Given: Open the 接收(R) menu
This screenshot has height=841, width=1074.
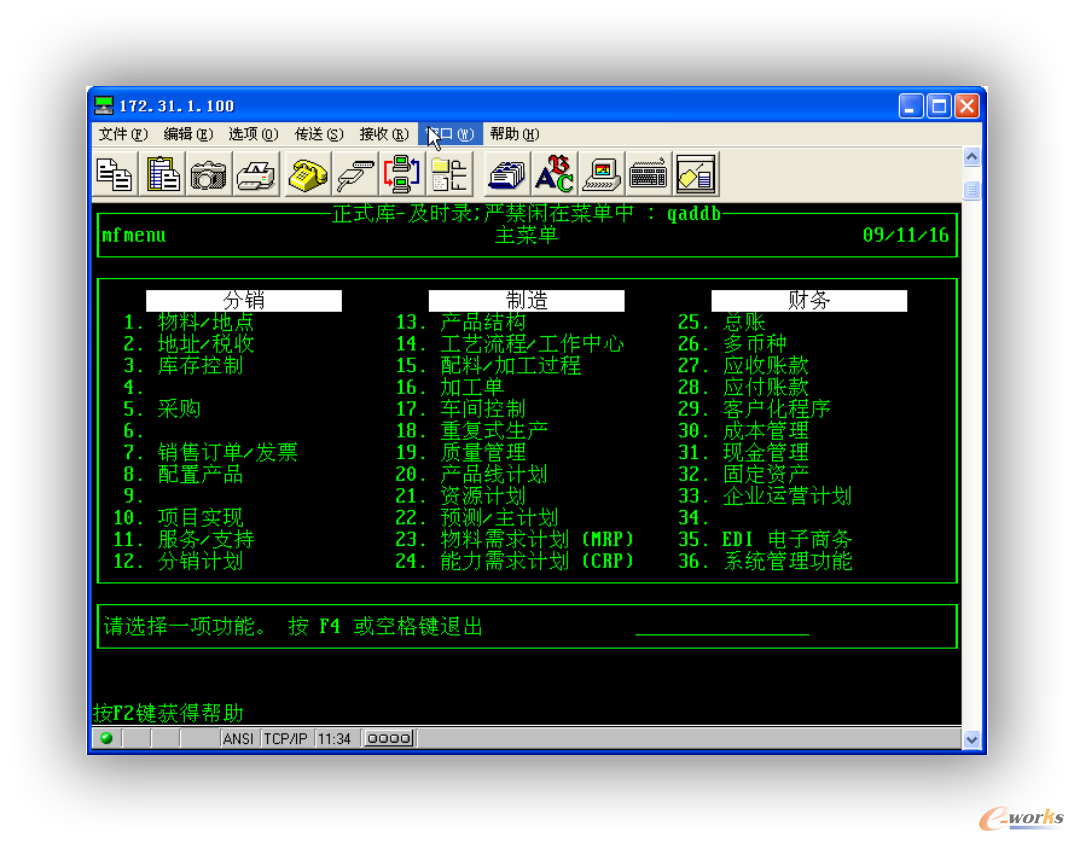Looking at the screenshot, I should tap(384, 134).
